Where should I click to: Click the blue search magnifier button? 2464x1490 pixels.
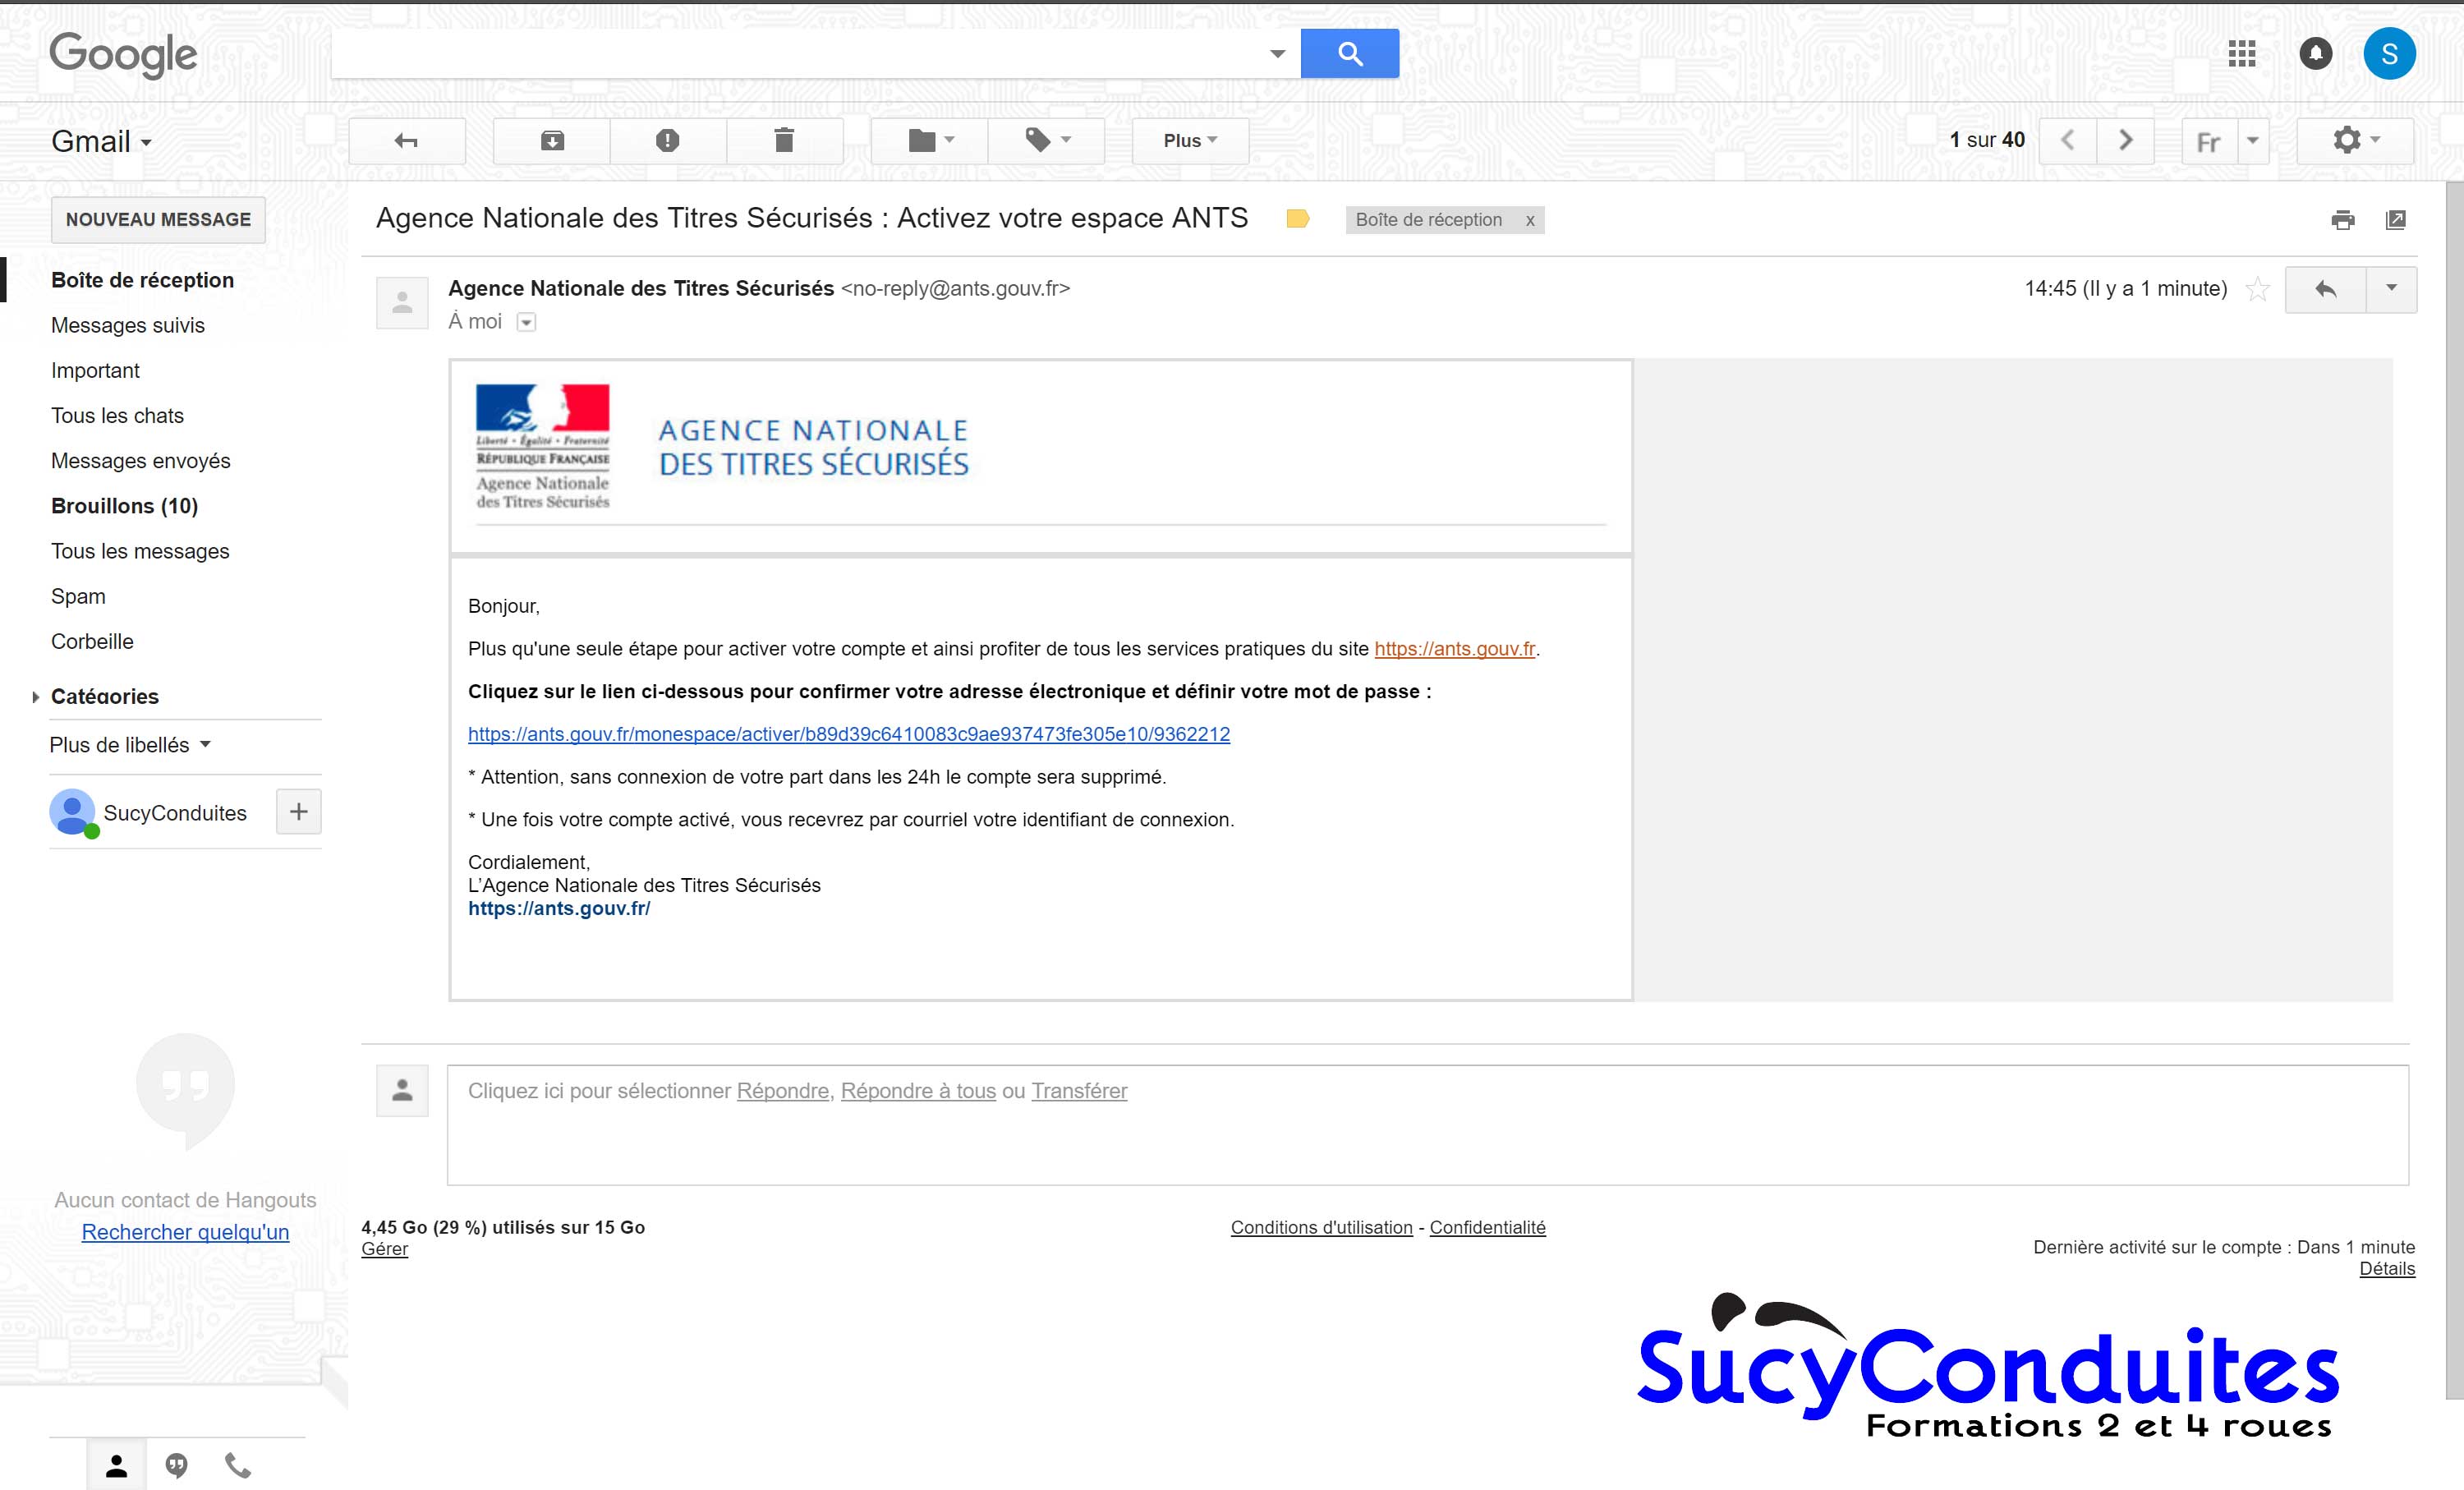[1349, 53]
